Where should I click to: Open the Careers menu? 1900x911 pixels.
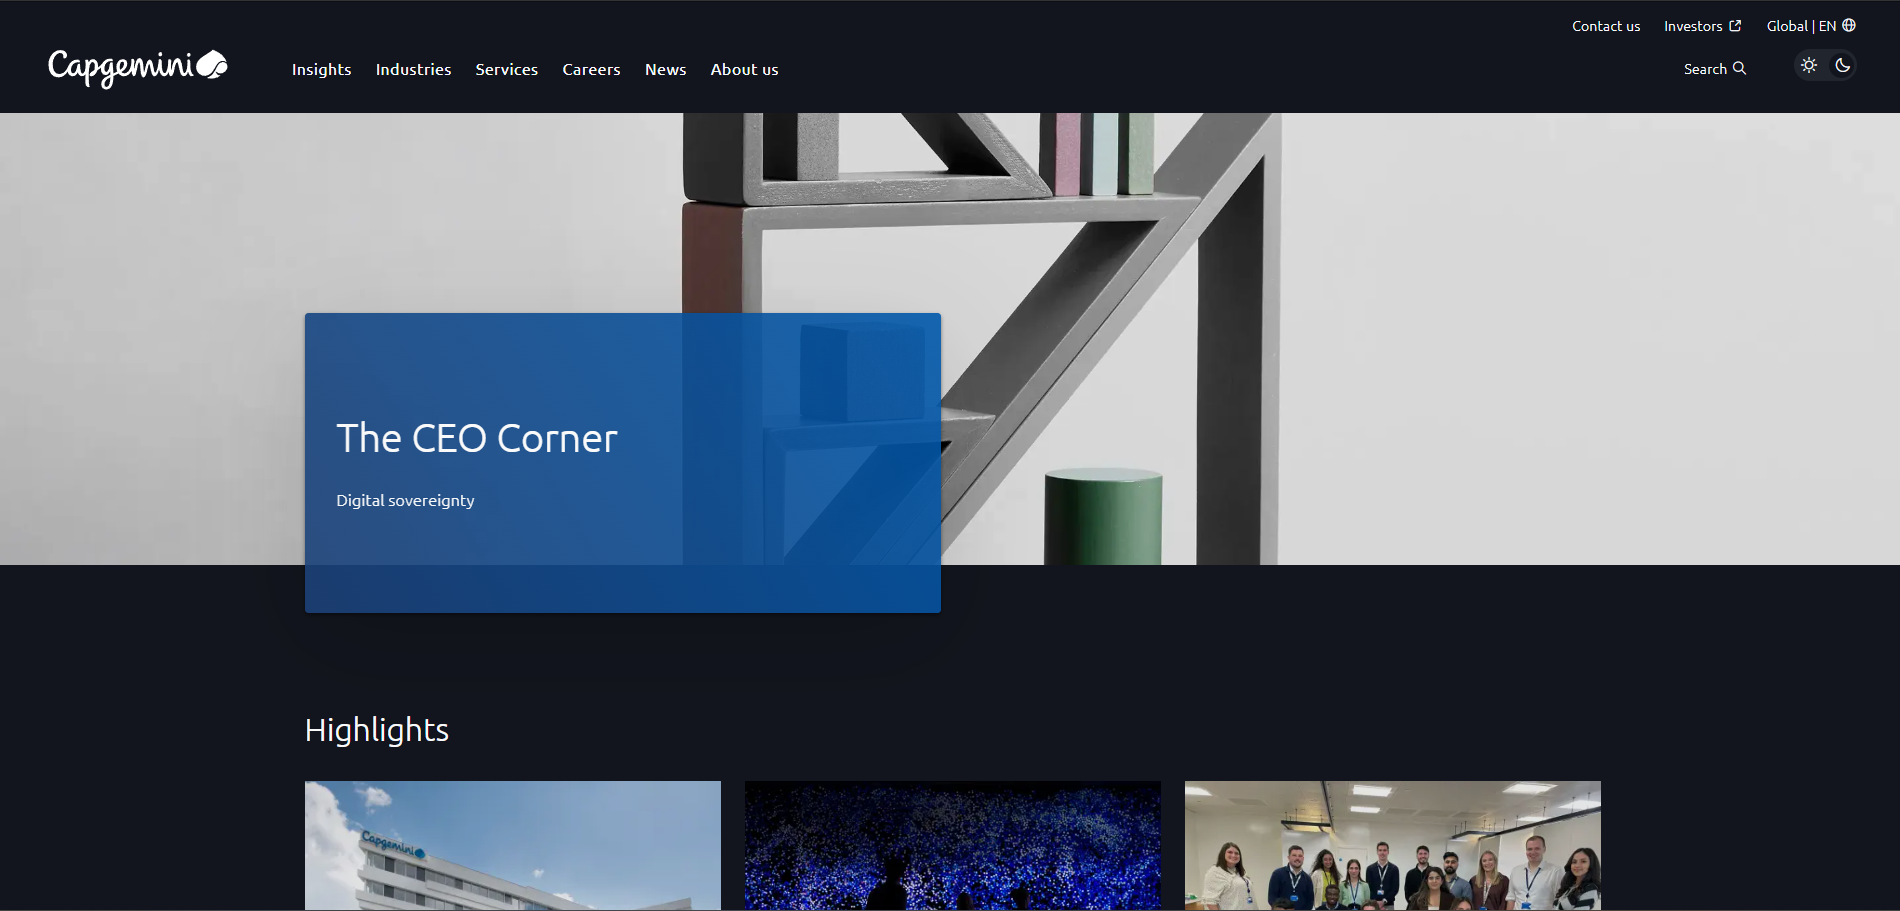(x=591, y=69)
